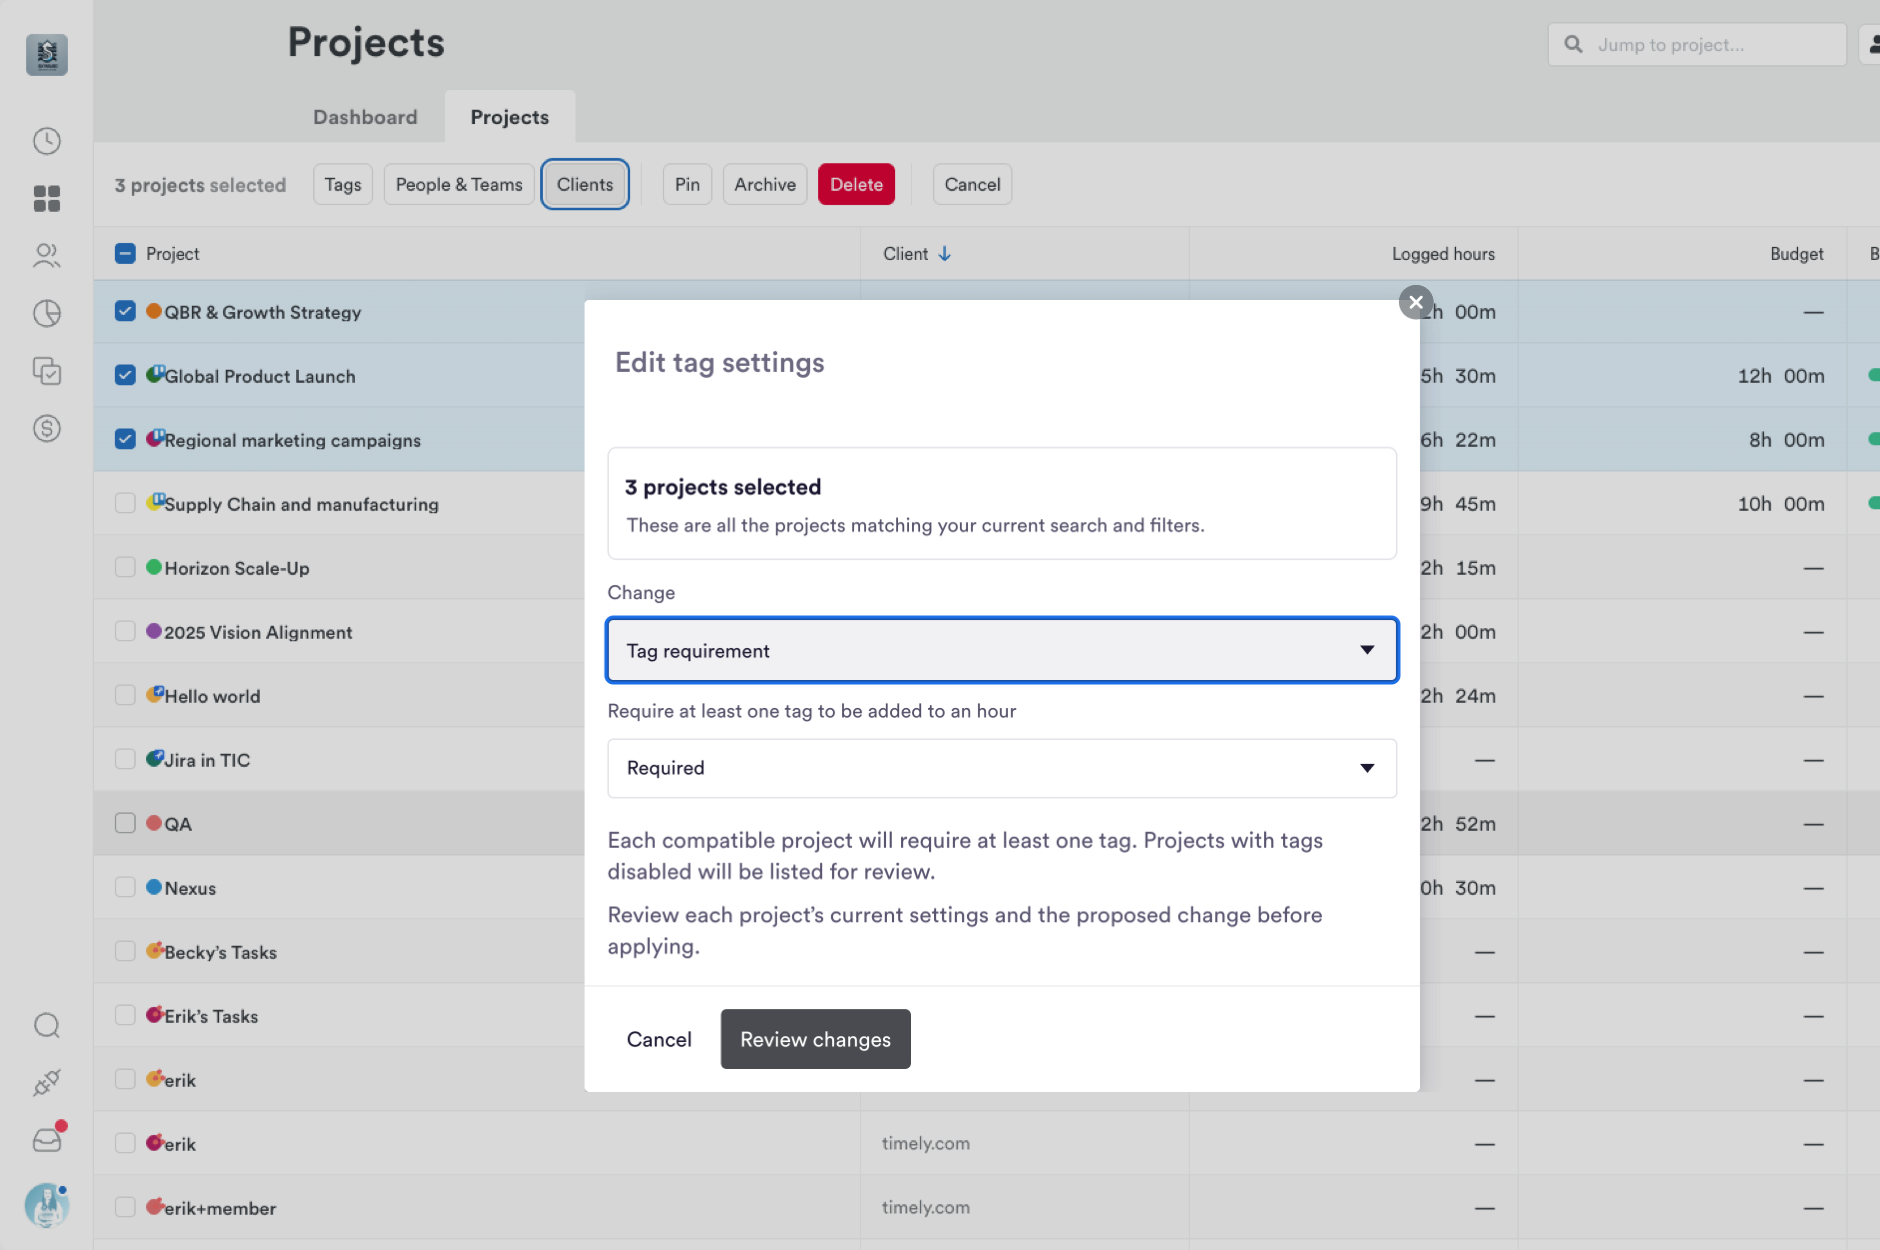Click the search magnifier icon in sidebar
The height and width of the screenshot is (1250, 1880).
(47, 1025)
